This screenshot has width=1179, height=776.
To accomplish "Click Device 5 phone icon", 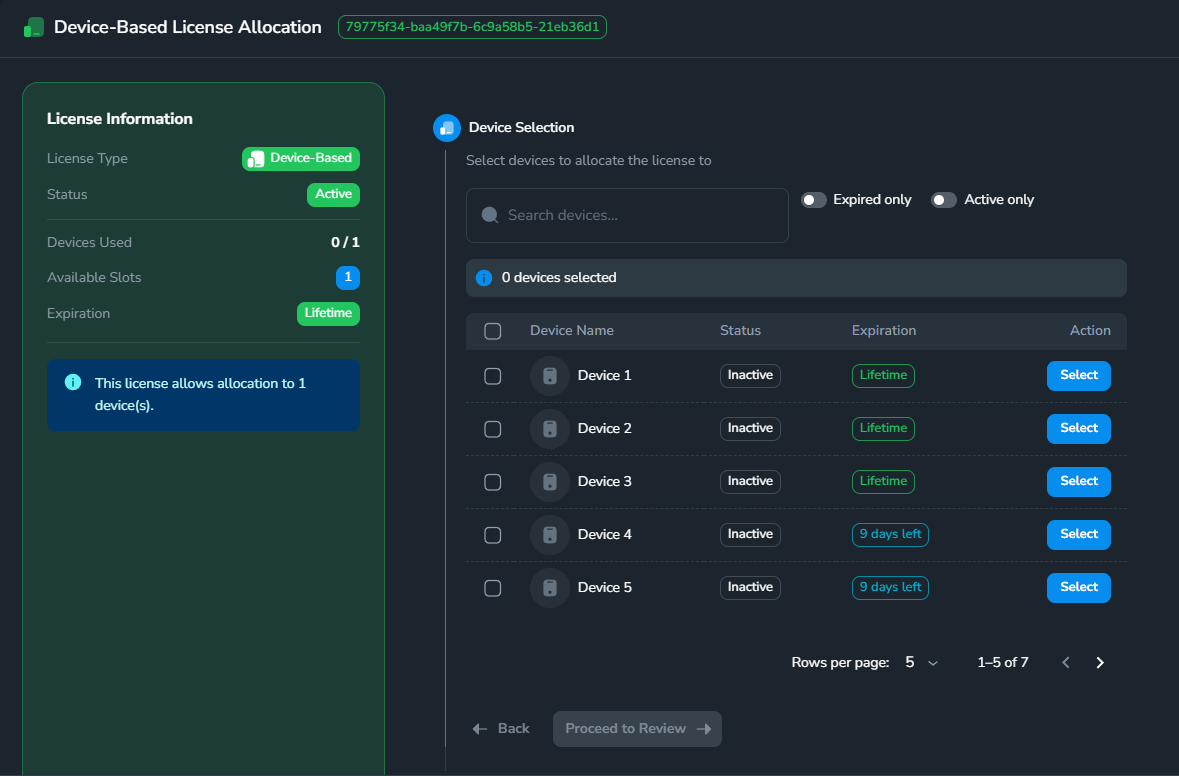I will point(550,588).
